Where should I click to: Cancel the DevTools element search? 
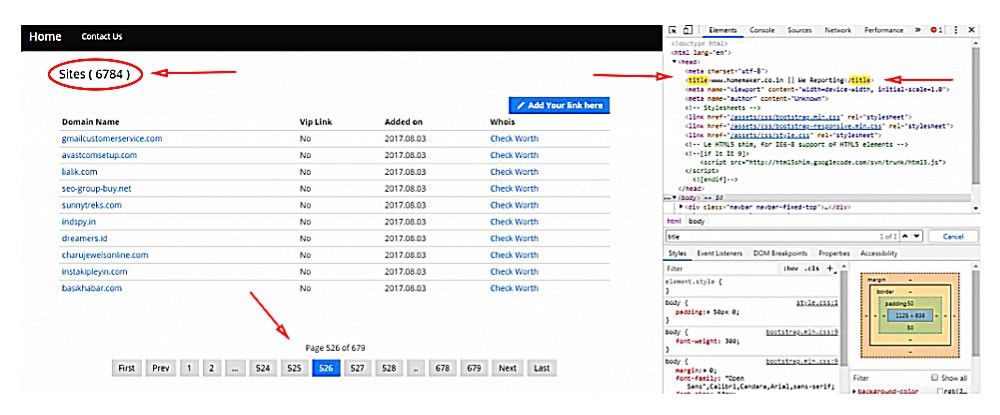coord(953,237)
